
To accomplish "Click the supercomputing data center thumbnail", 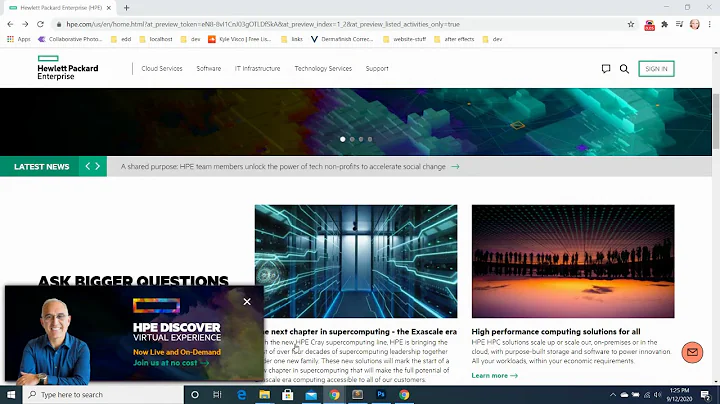I will pos(356,261).
